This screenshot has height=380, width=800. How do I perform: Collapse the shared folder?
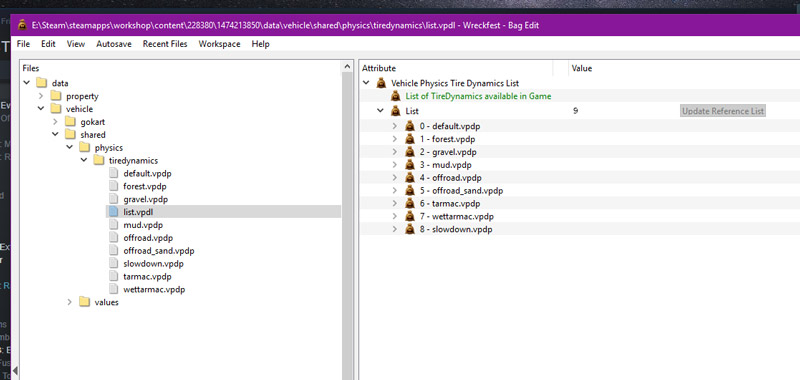tap(55, 135)
